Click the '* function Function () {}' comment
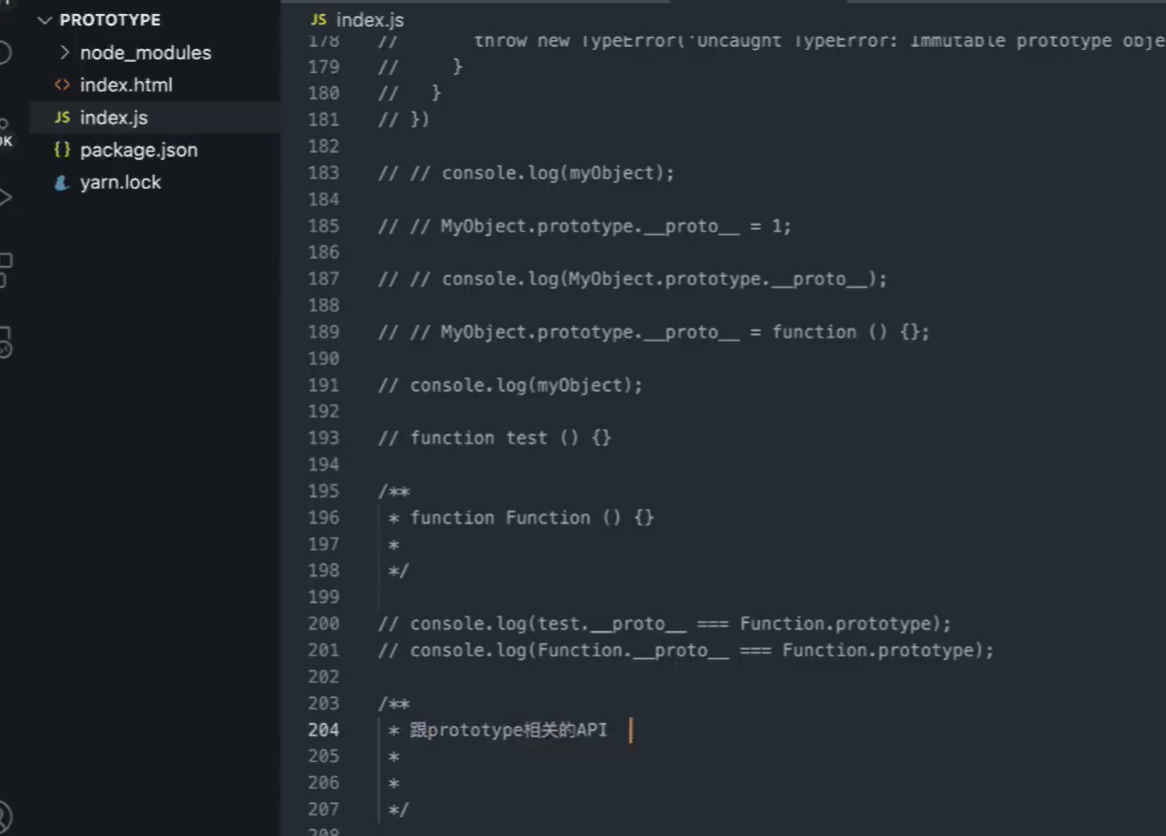The height and width of the screenshot is (836, 1166). tap(521, 518)
